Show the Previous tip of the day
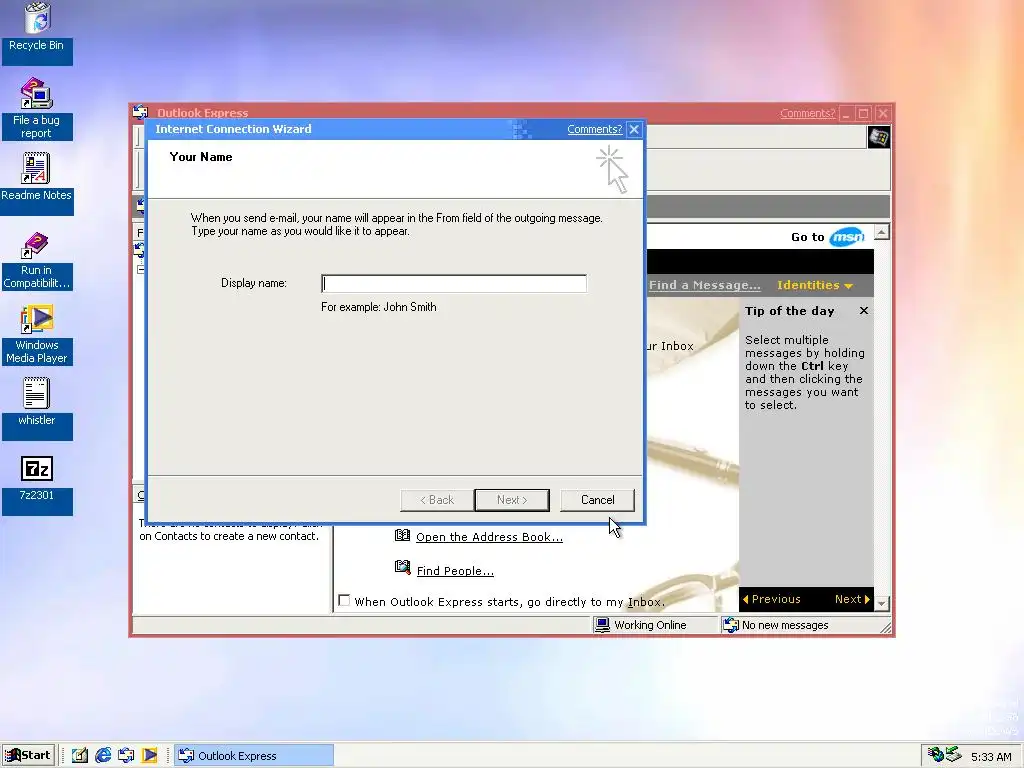Screen dimensions: 1024x768 [x=771, y=599]
